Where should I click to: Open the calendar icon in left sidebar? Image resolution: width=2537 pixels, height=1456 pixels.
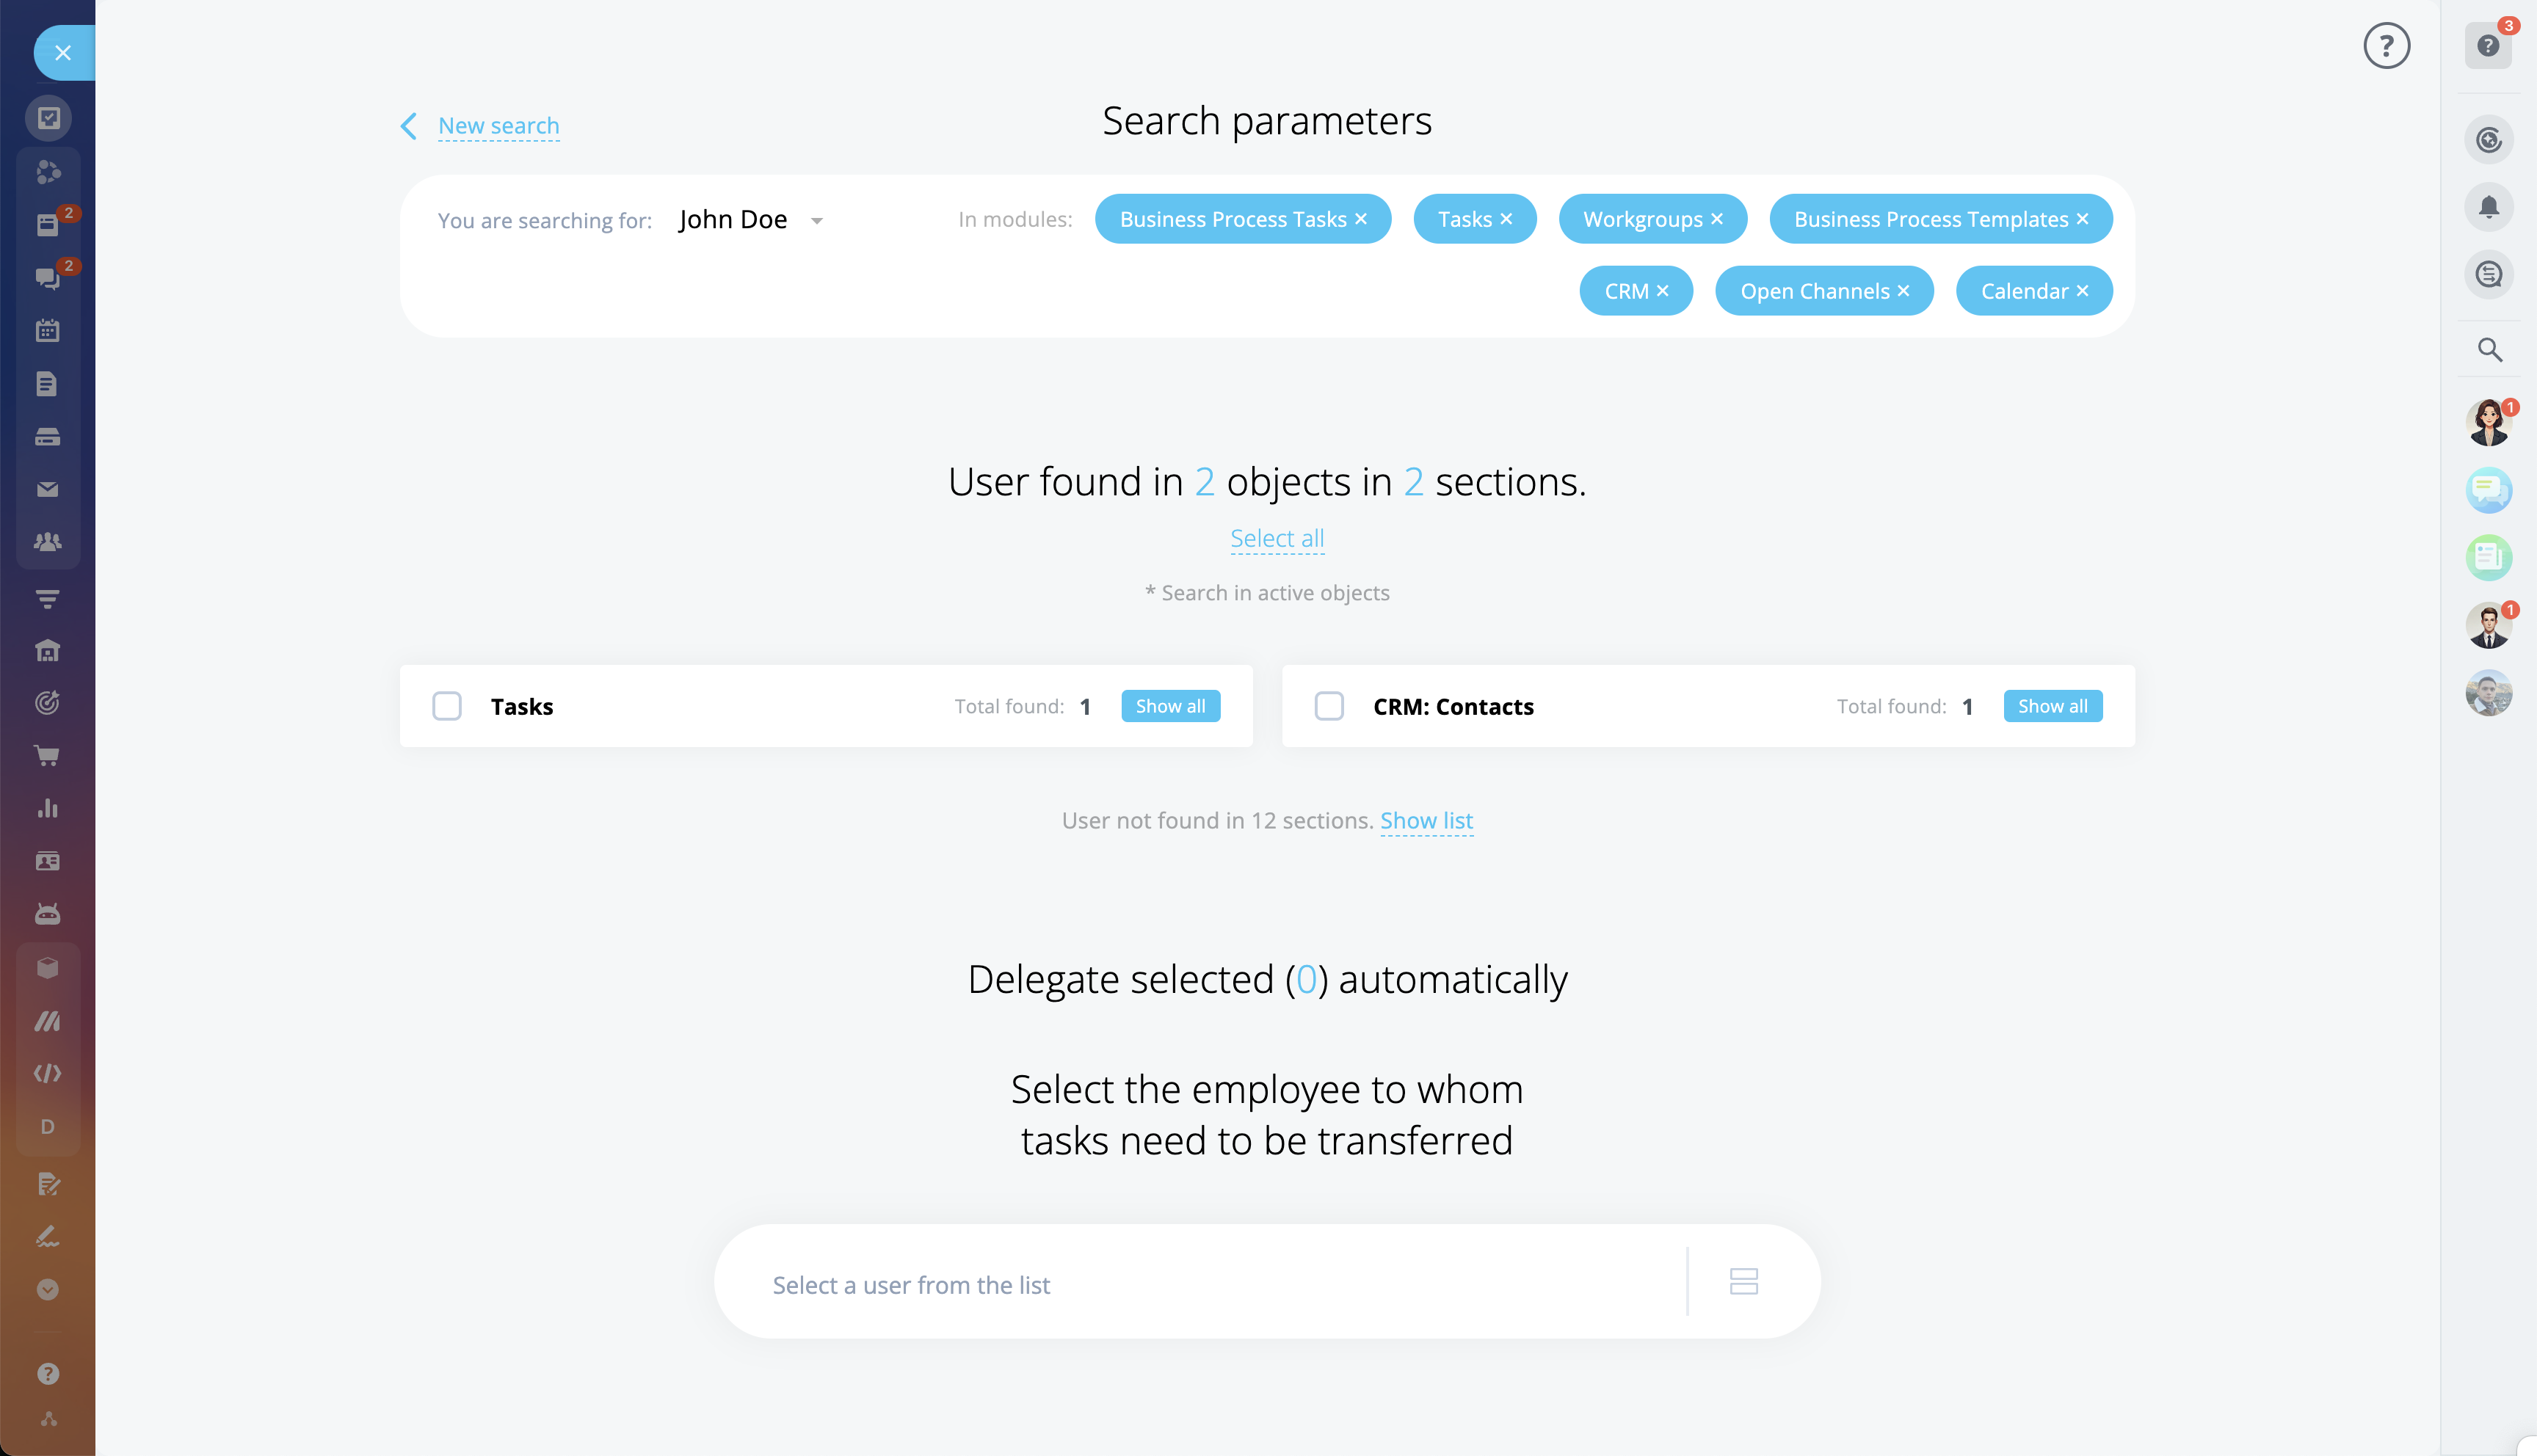tap(47, 331)
